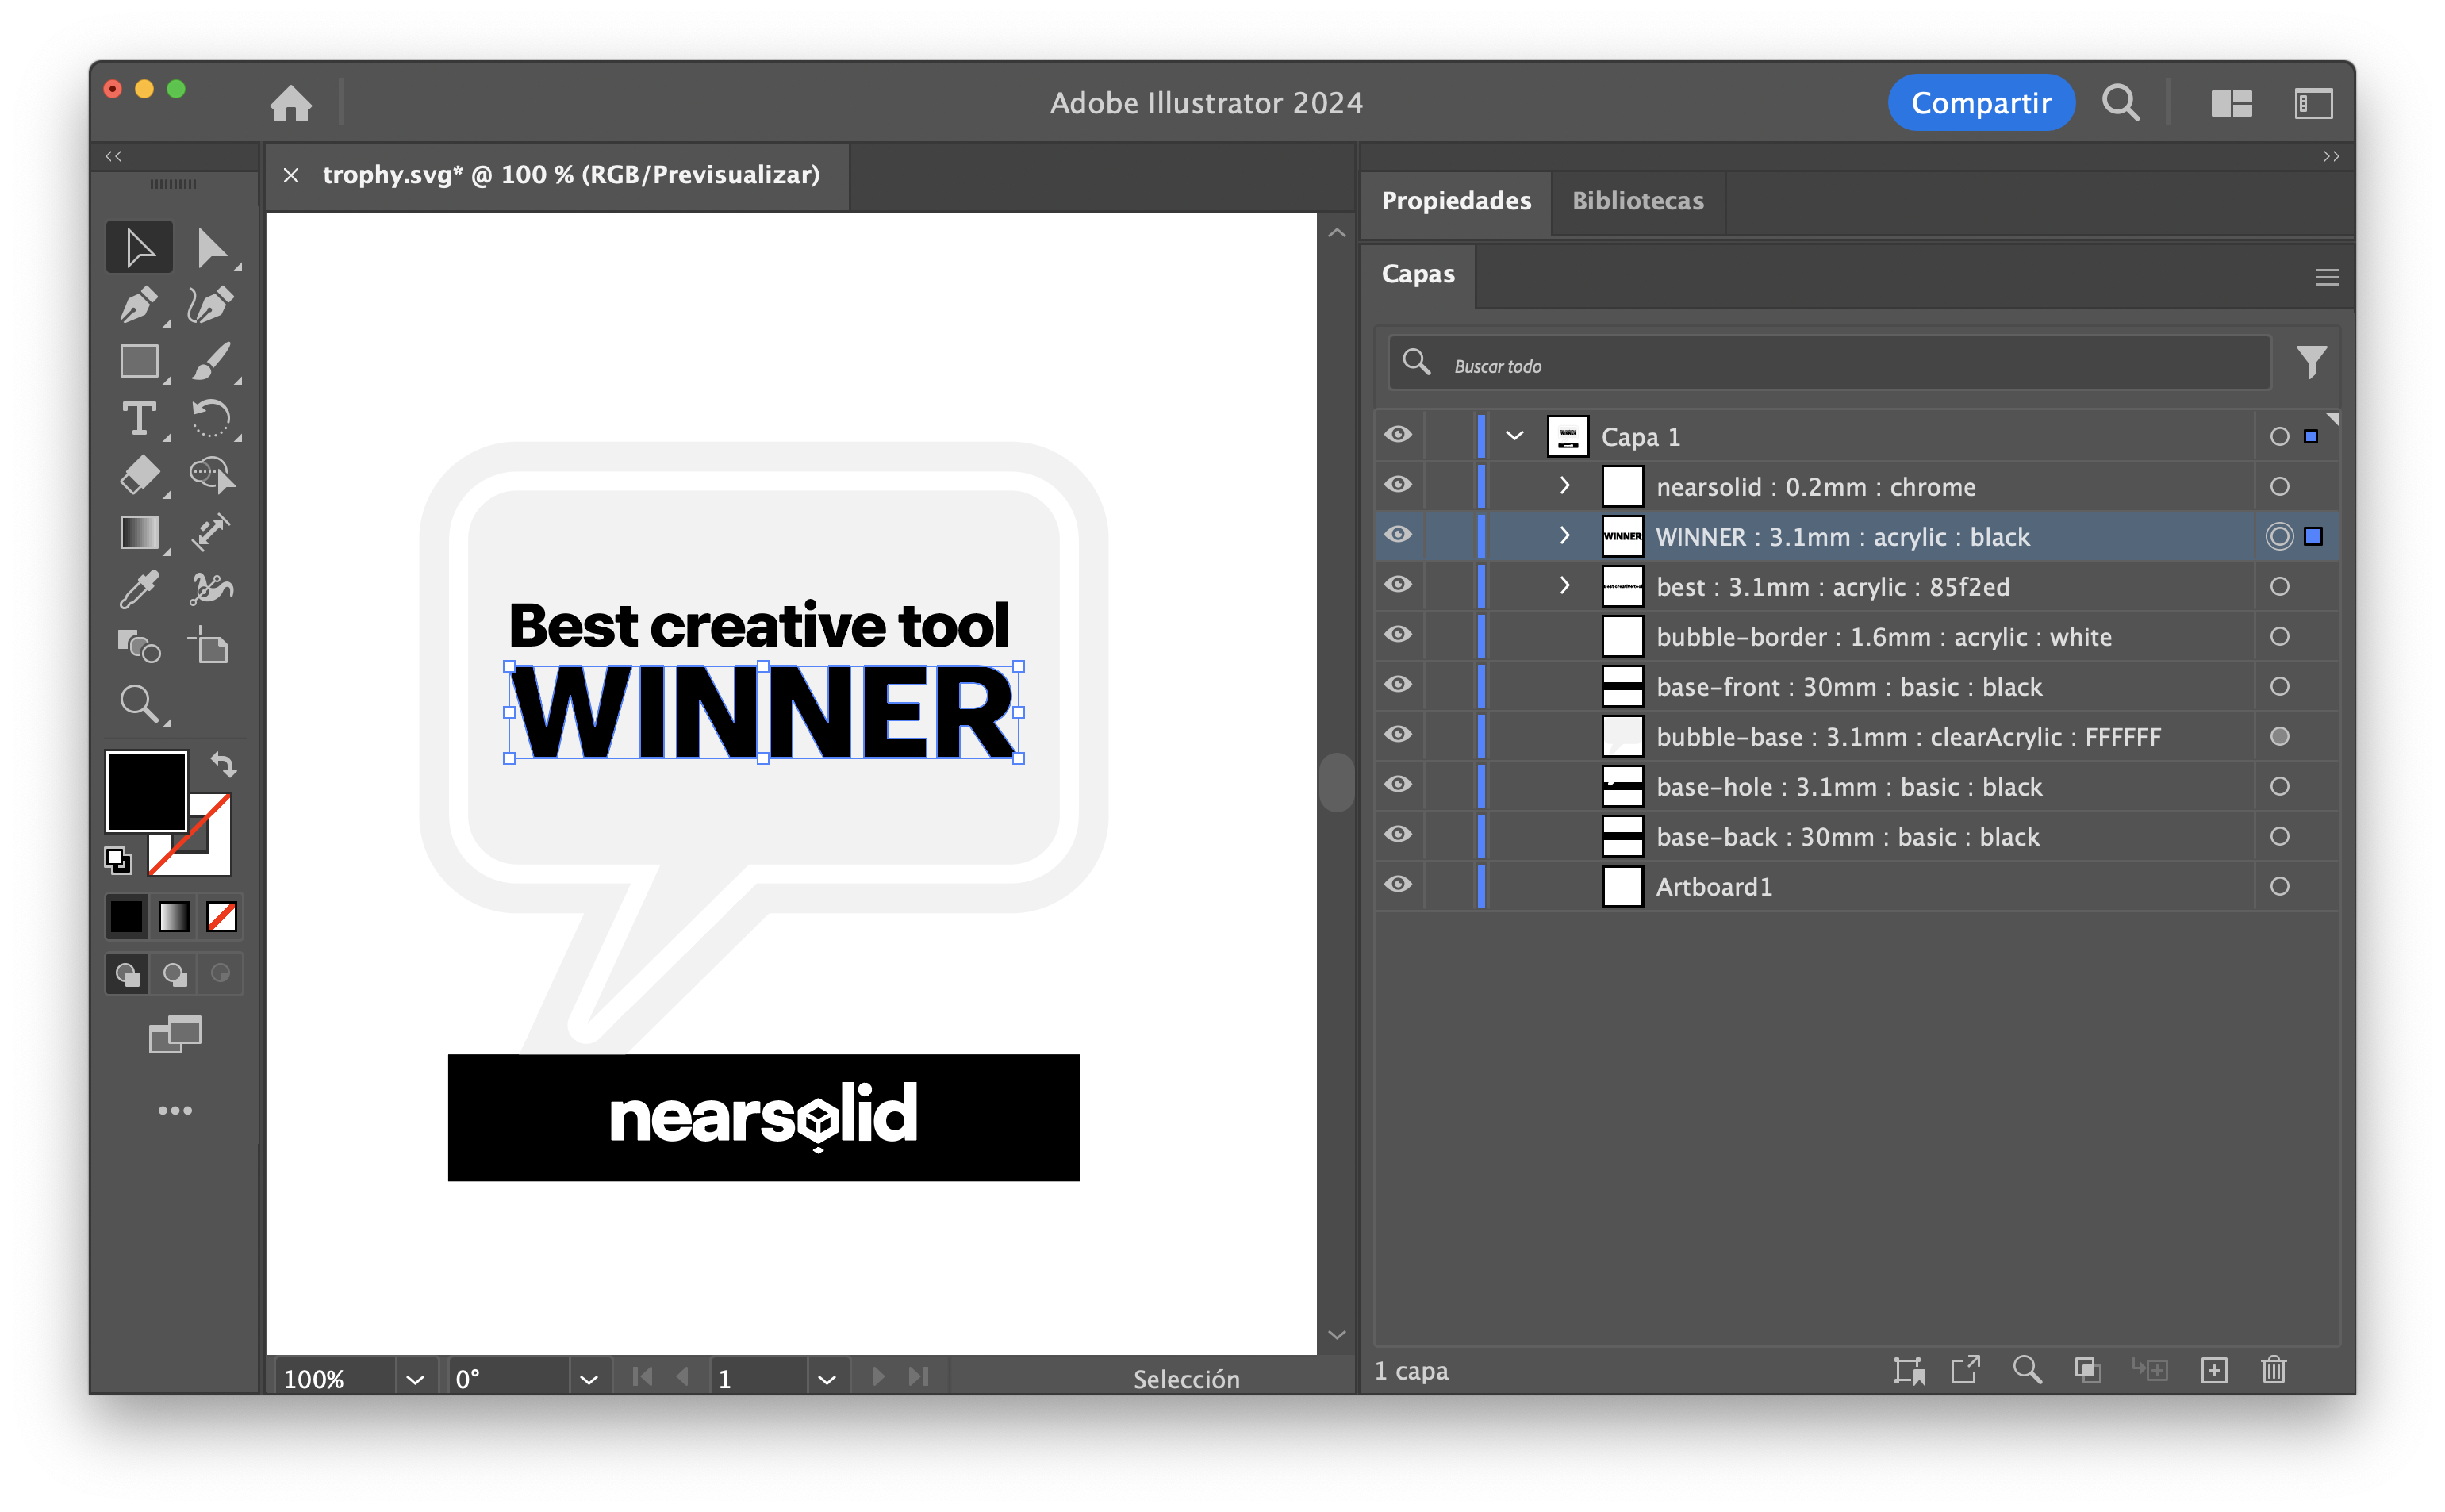Collapse the Capa 1 layer
Viewport: 2445px width, 1512px height.
[x=1514, y=435]
